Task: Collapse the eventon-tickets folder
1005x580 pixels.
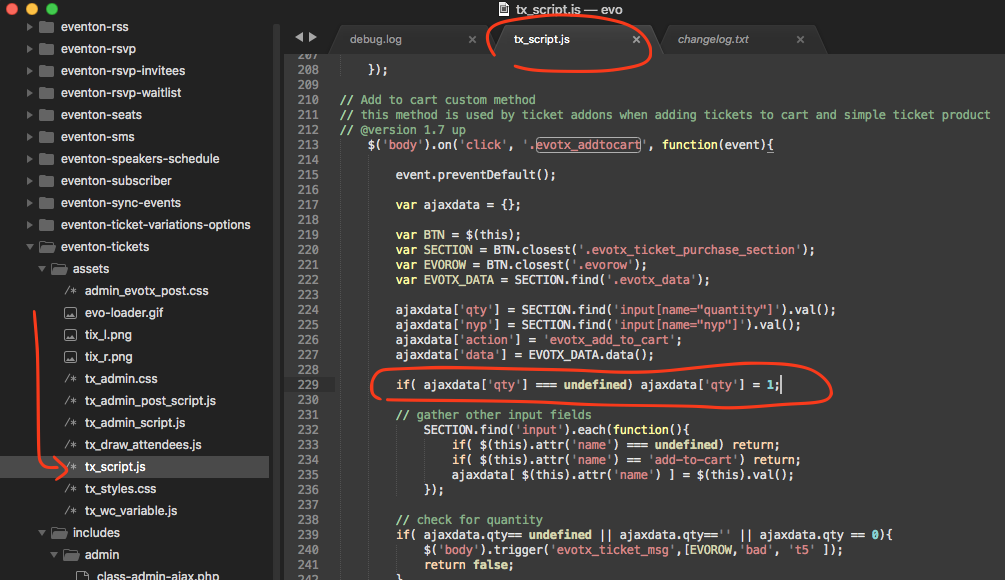Action: 29,247
